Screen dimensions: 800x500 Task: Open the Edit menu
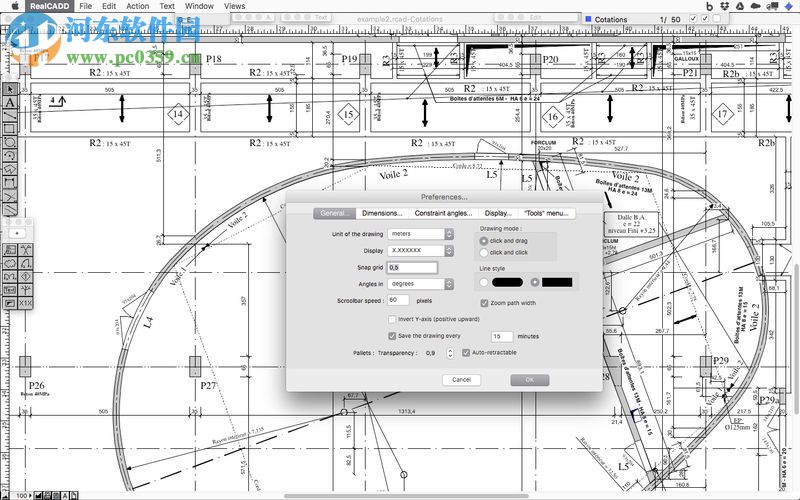[x=109, y=6]
